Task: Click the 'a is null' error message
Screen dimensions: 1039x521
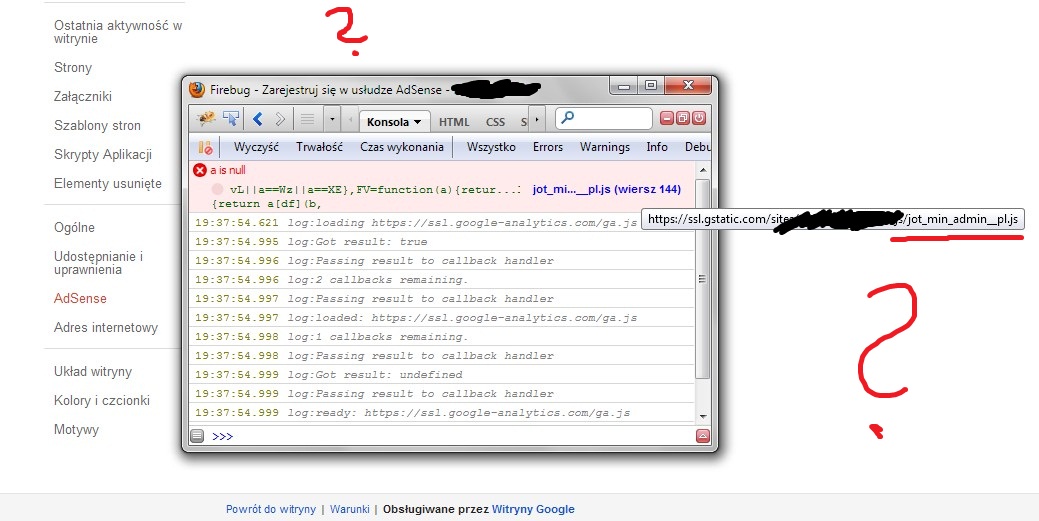Action: point(228,170)
